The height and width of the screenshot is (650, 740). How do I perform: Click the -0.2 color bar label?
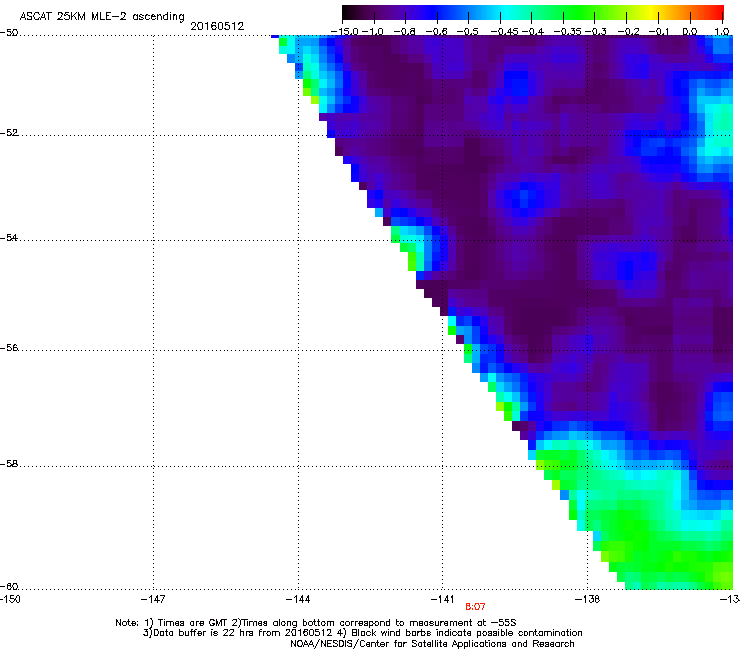pos(629,32)
